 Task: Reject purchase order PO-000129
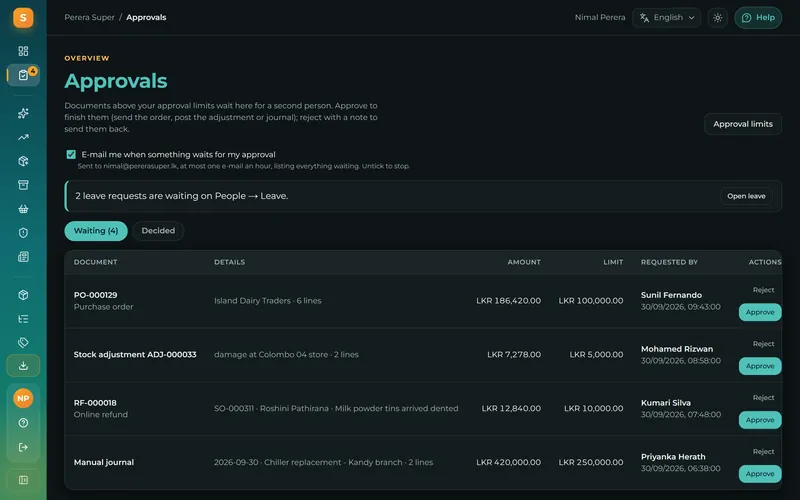pyautogui.click(x=763, y=290)
